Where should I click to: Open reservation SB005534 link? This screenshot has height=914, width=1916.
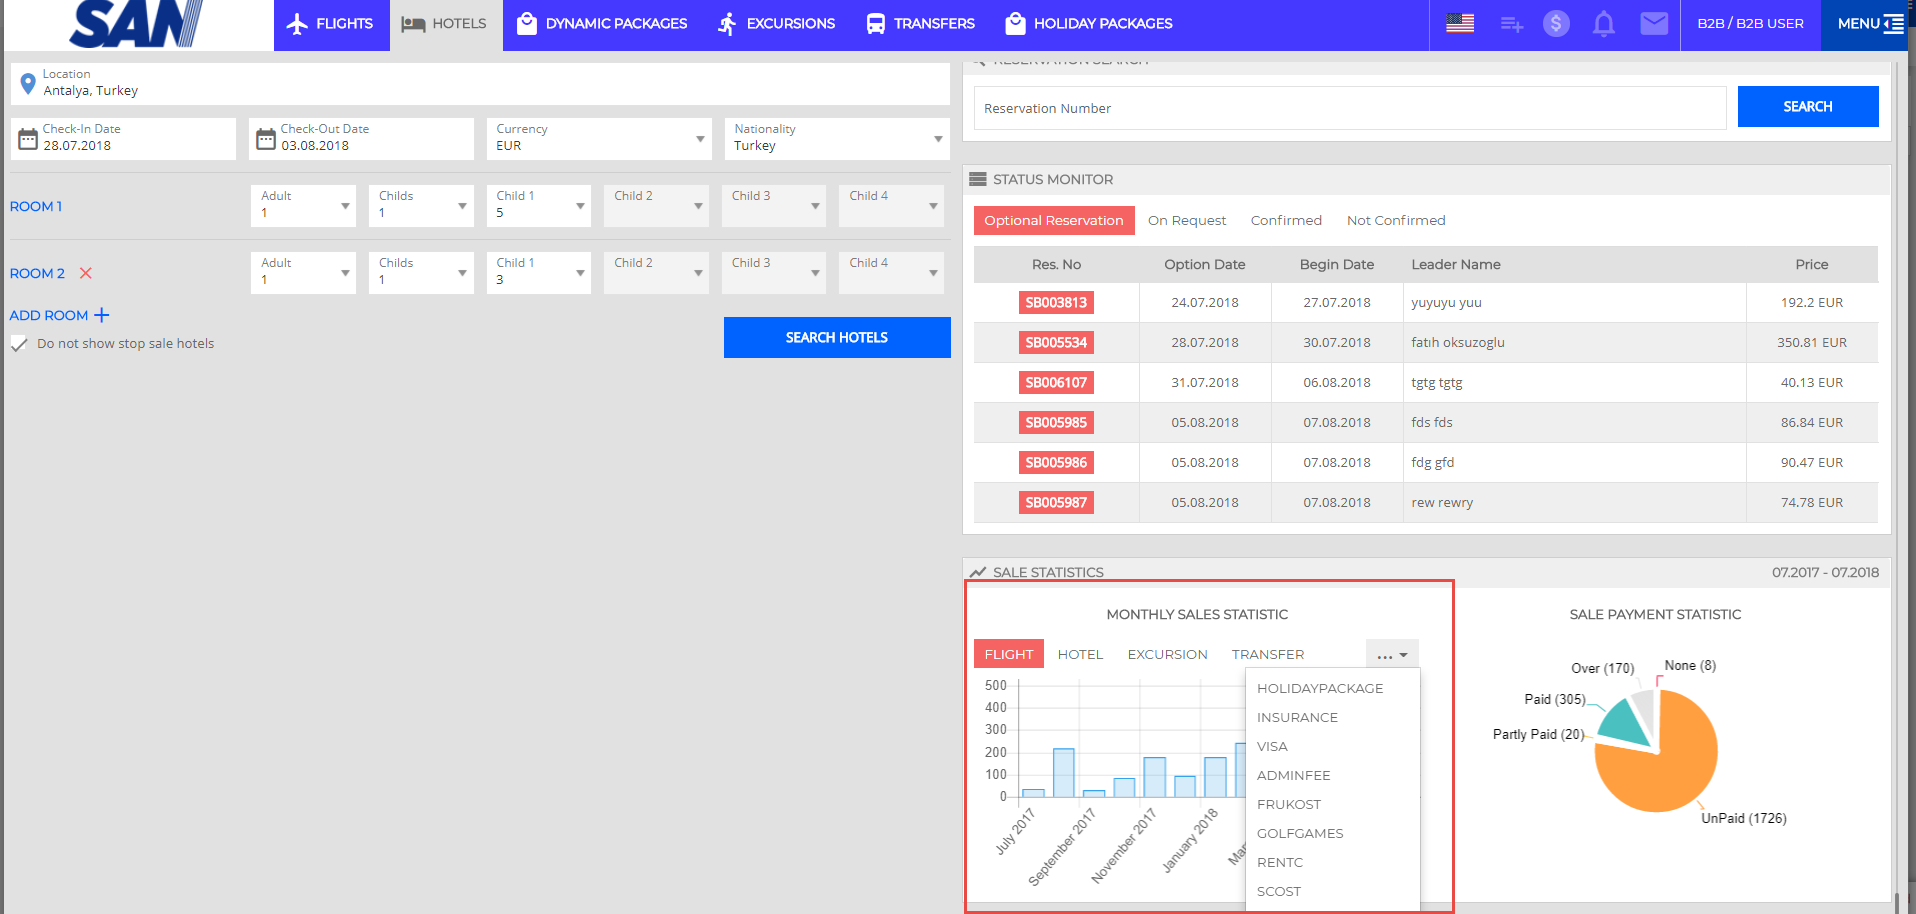point(1056,343)
